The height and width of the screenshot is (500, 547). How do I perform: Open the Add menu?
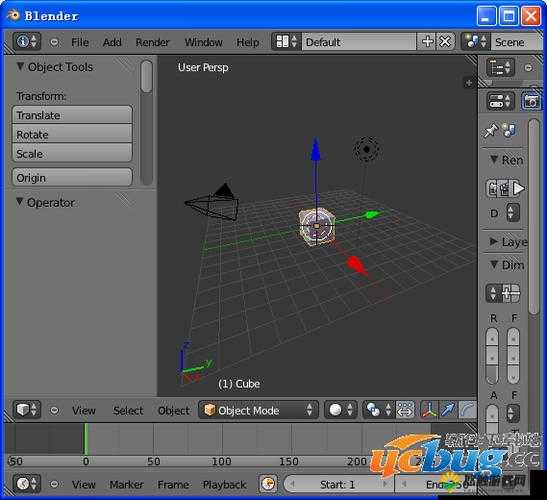(112, 42)
